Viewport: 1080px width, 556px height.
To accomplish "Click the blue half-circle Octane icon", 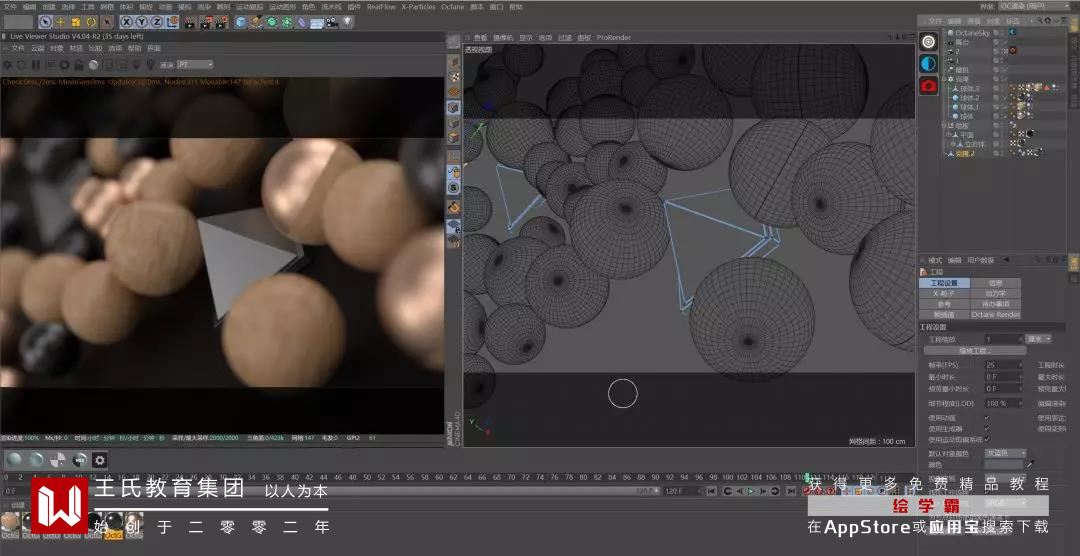I will (928, 63).
